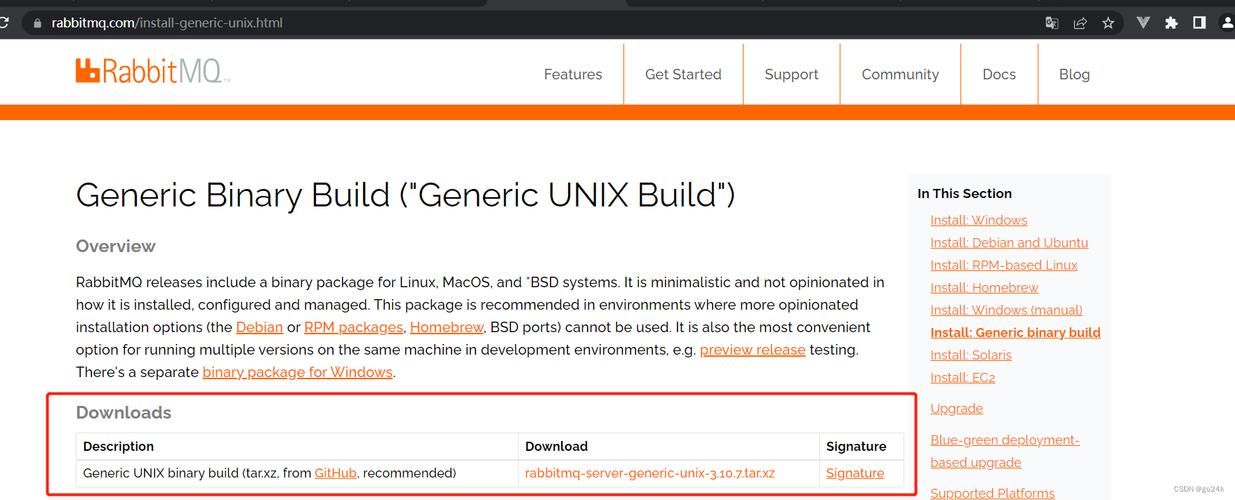Click the RabbitMQ logo
1235x500 pixels.
tap(152, 70)
